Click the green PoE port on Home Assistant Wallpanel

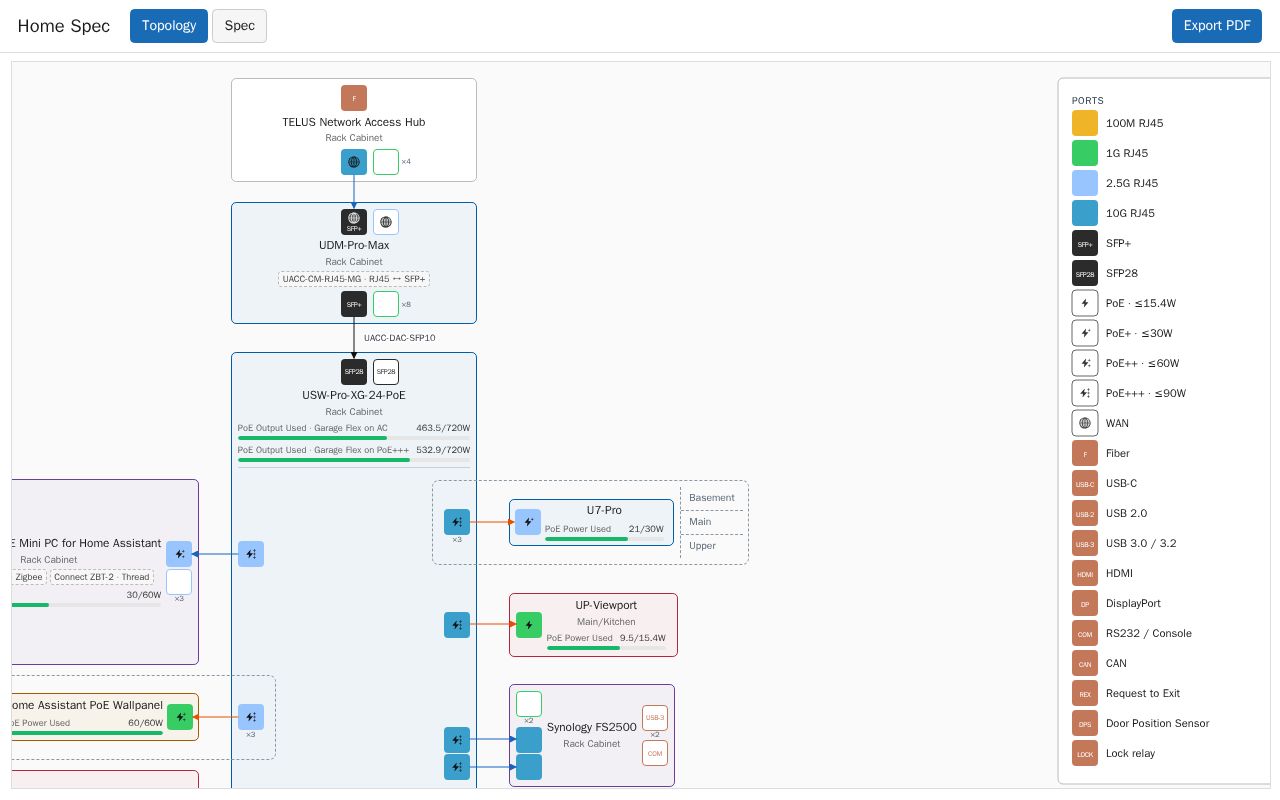coord(180,717)
